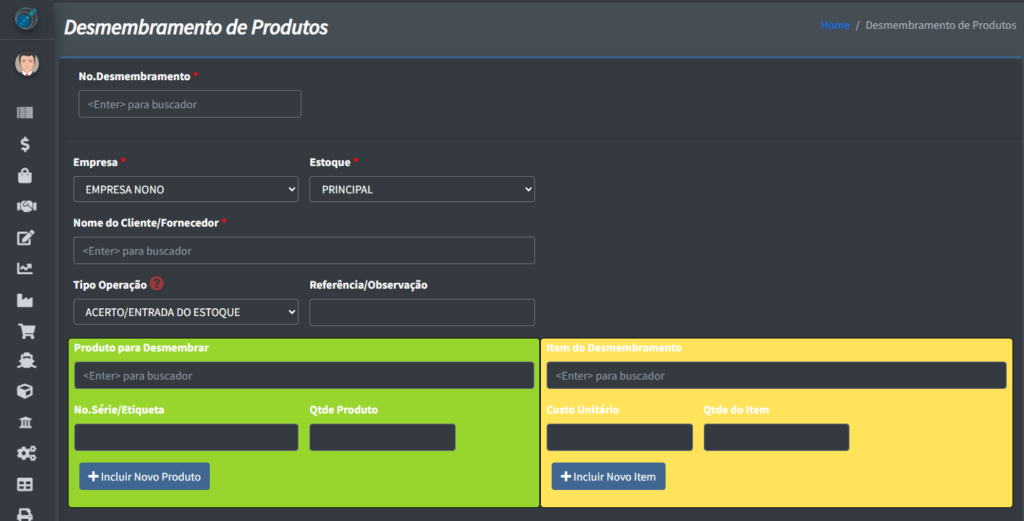Click the barcode icon in sidebar
Viewport: 1024px width, 521px height.
[x=25, y=113]
